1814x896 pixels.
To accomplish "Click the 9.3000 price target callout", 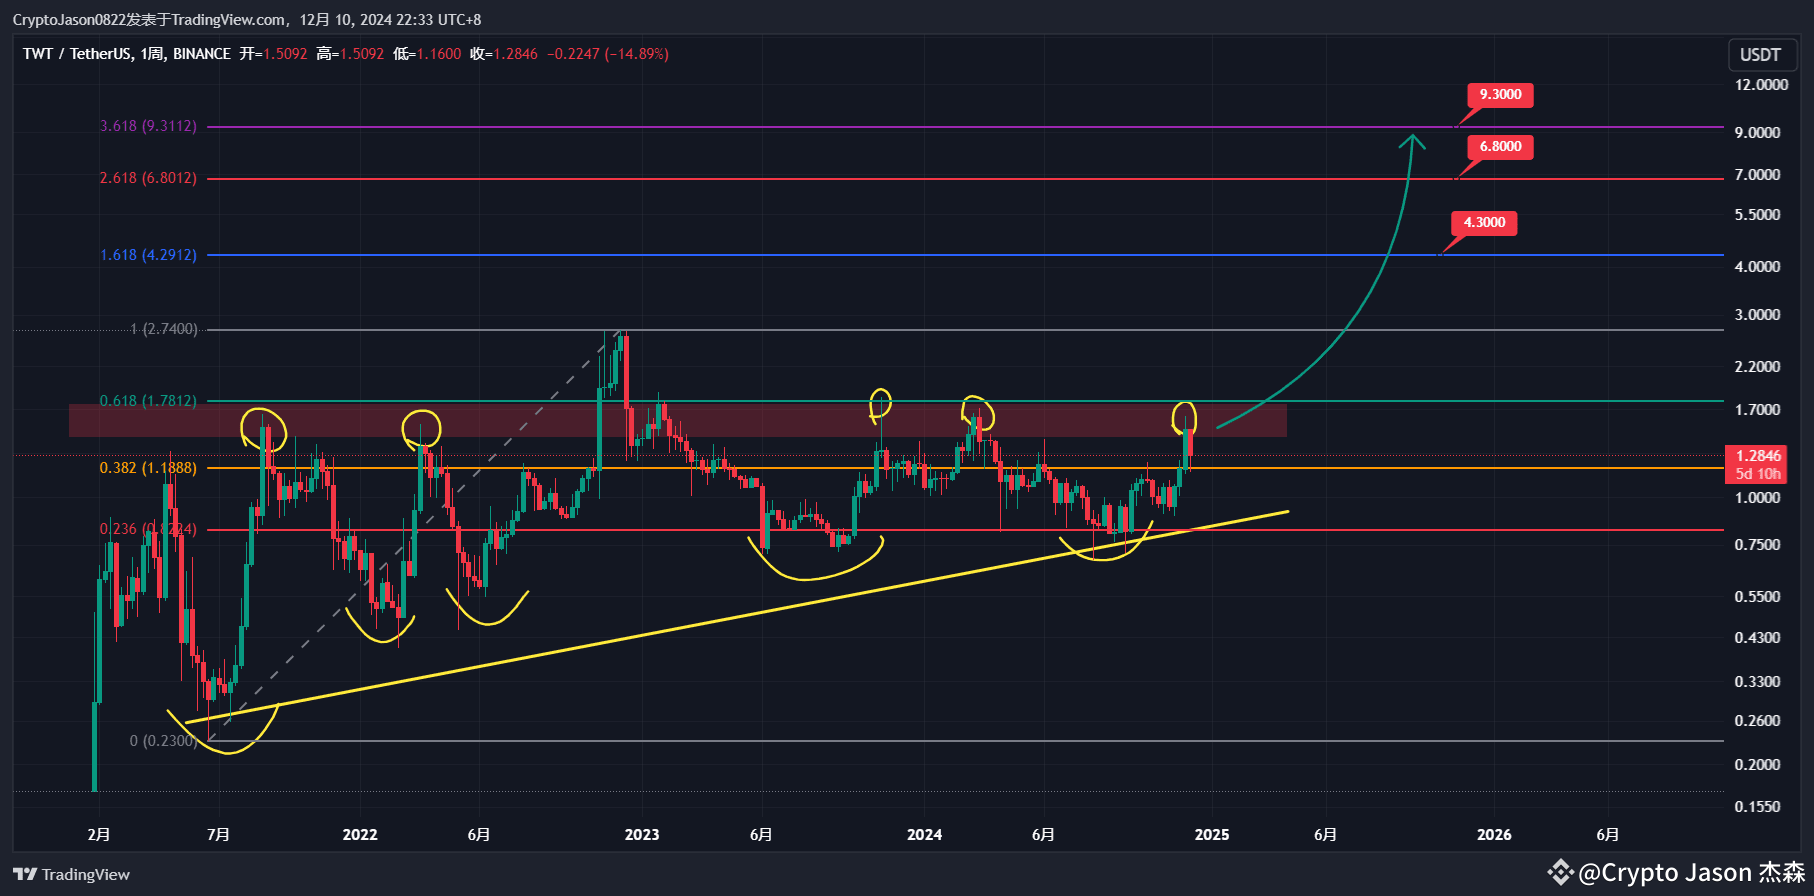I will (1500, 95).
